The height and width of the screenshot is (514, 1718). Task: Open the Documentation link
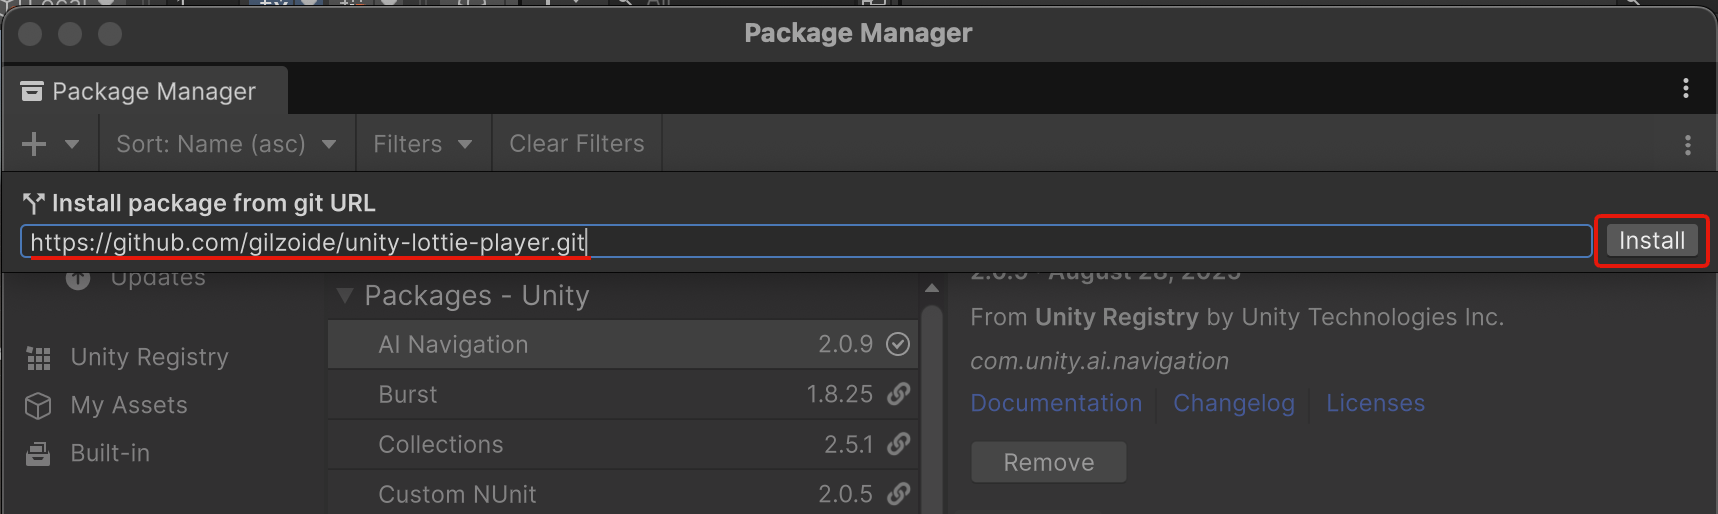pyautogui.click(x=1056, y=403)
